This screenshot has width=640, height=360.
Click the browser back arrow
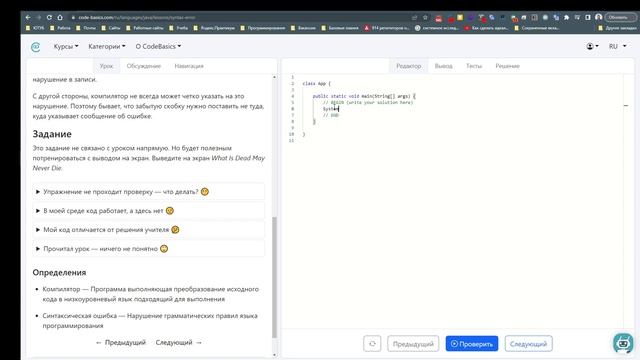28,18
